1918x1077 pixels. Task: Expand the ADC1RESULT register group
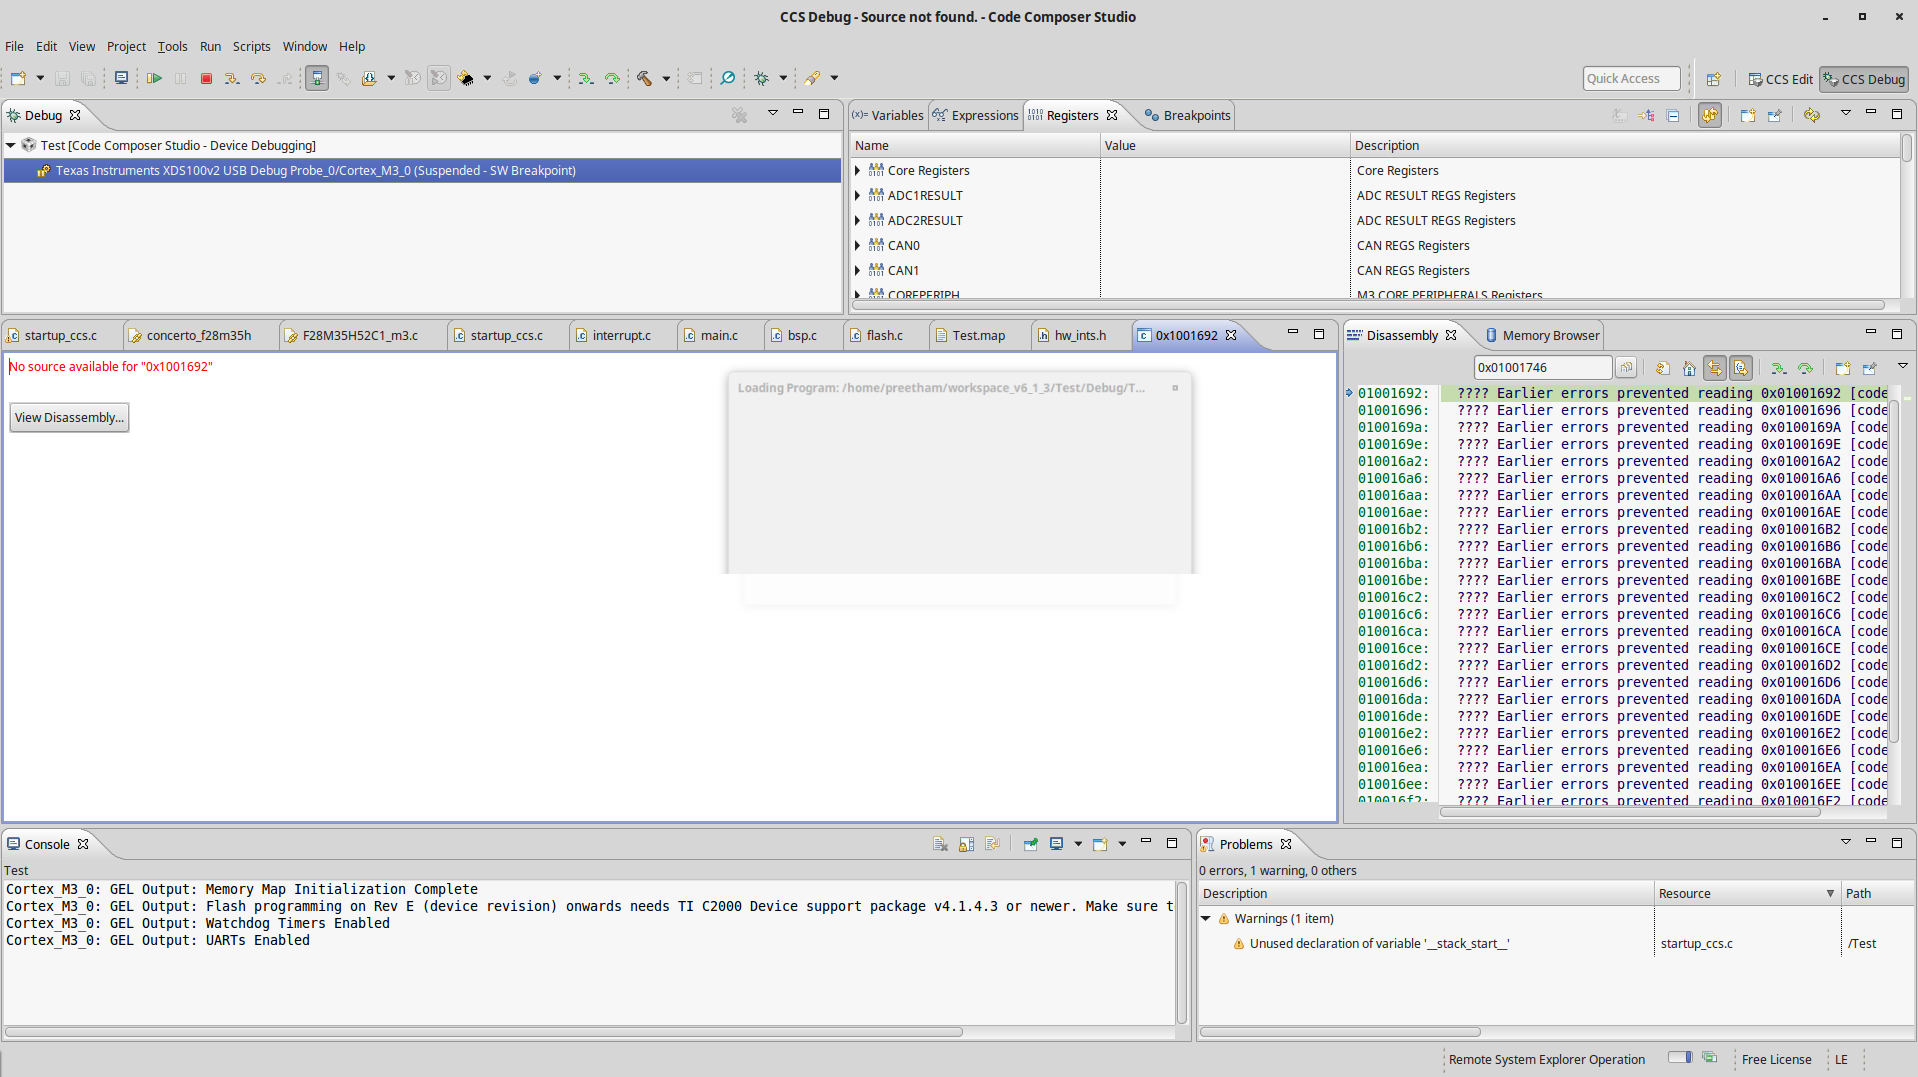[858, 196]
